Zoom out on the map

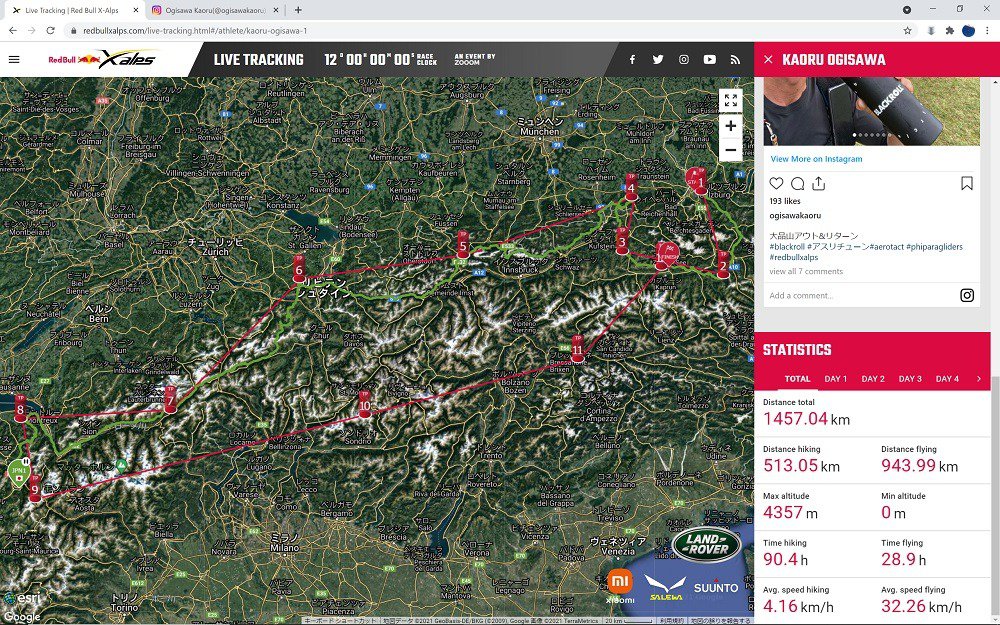[x=731, y=151]
